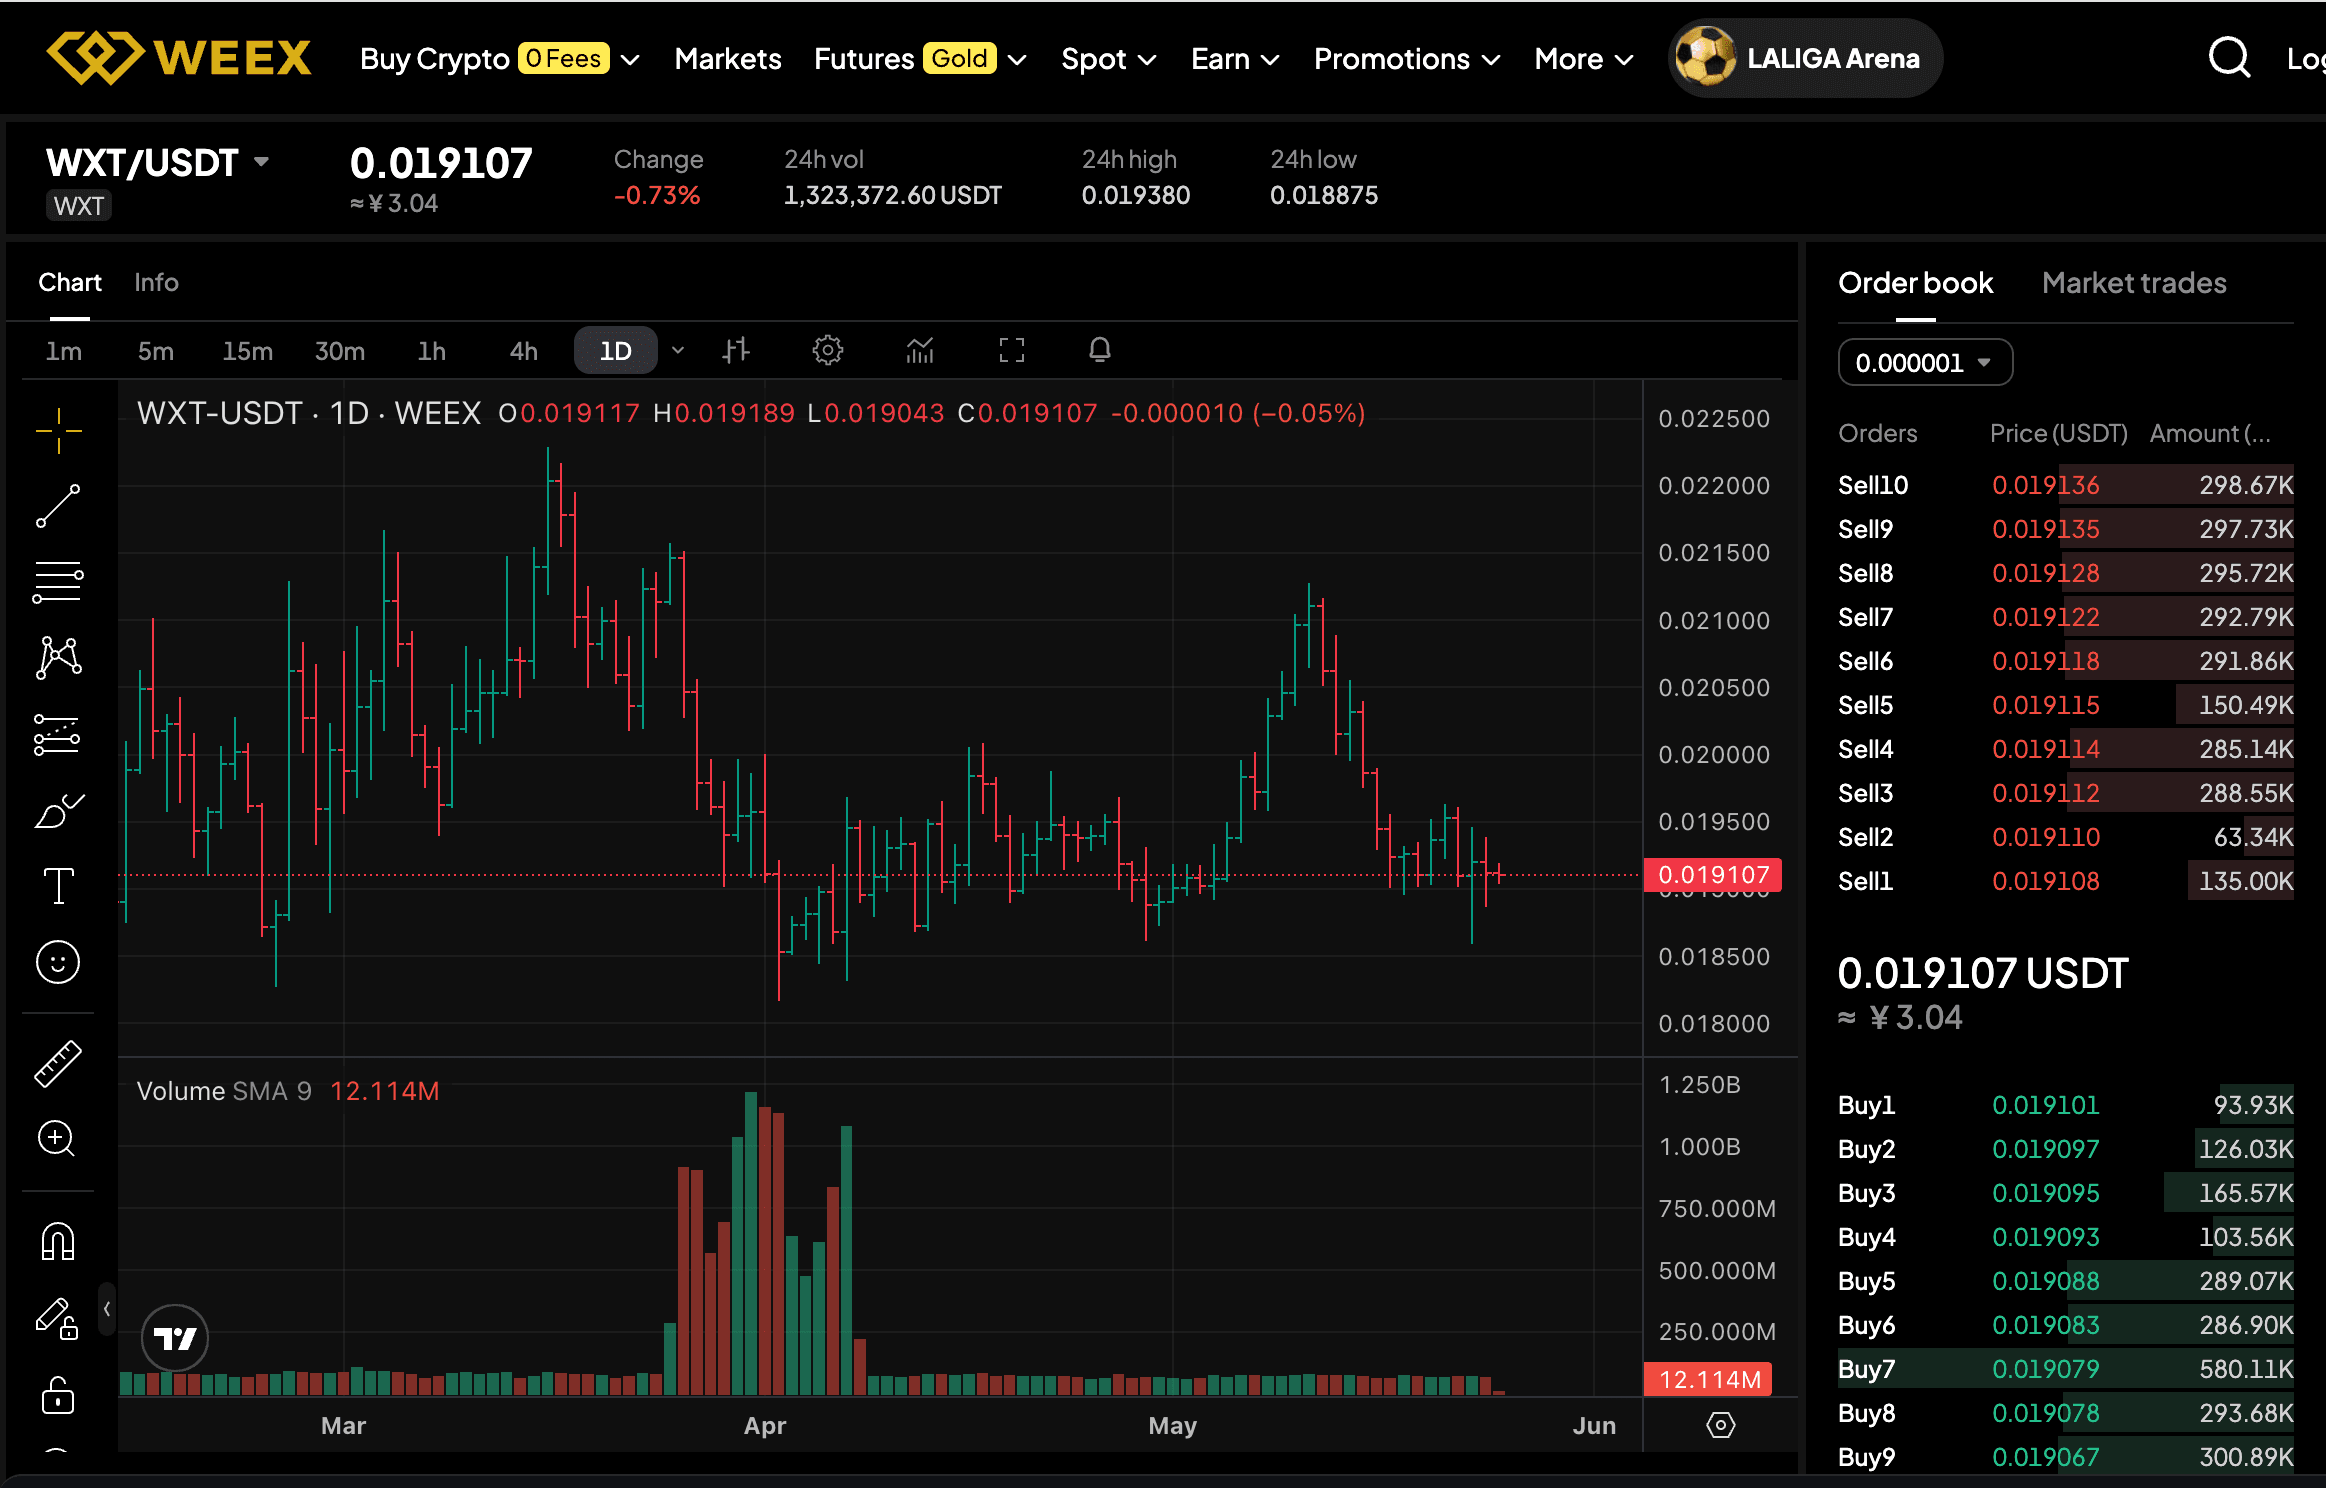The image size is (2326, 1488).
Task: Expand the Earn menu
Action: point(1235,59)
